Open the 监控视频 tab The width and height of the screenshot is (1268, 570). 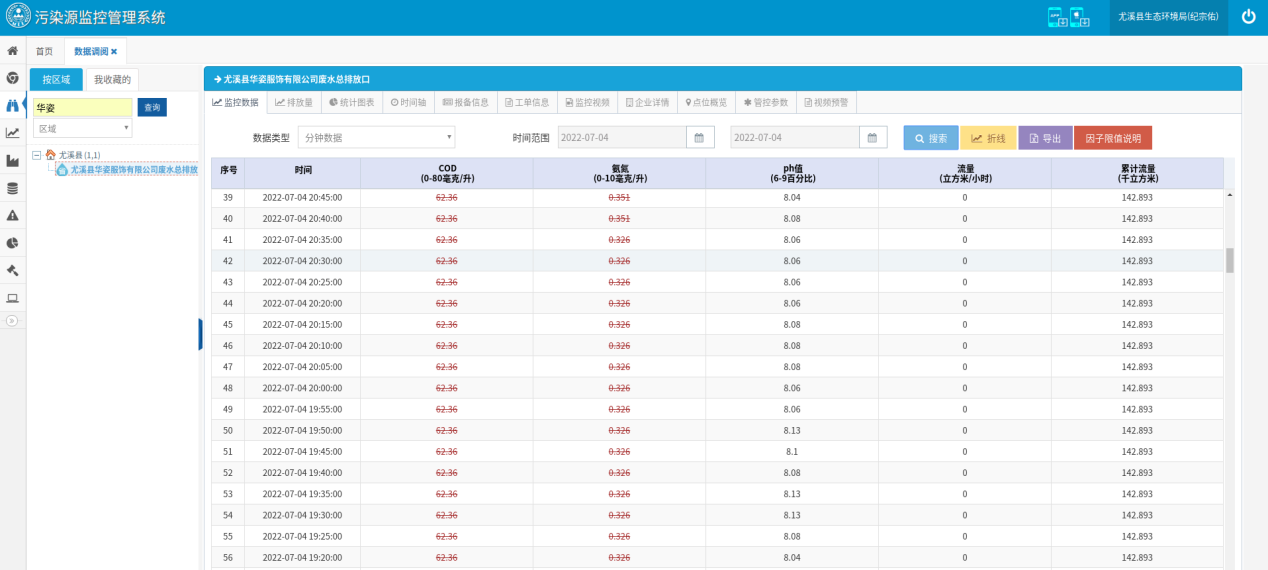[x=586, y=102]
